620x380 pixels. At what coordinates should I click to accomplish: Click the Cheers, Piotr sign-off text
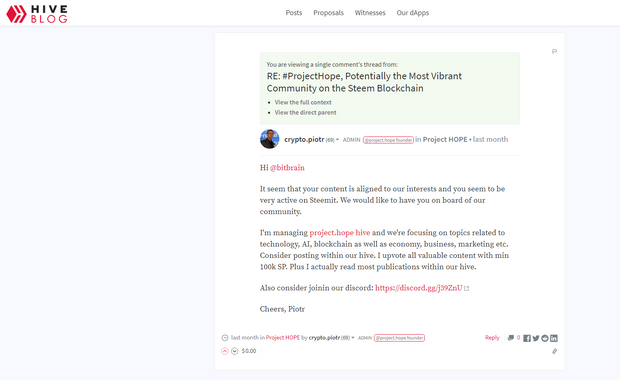(x=282, y=309)
